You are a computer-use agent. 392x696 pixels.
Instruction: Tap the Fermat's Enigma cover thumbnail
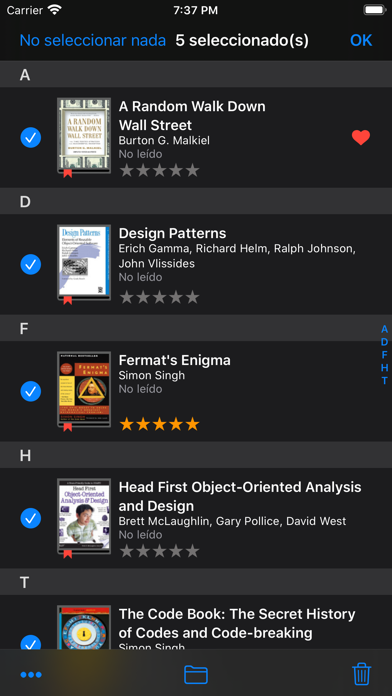pos(84,389)
